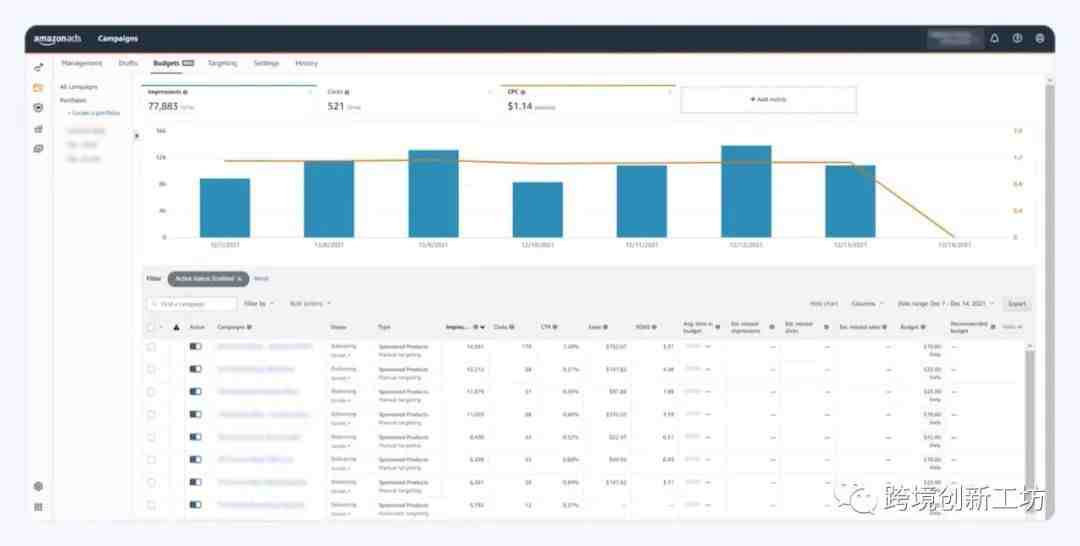Toggle Active switch for 11,879 impressions row
This screenshot has width=1080, height=546.
196,392
